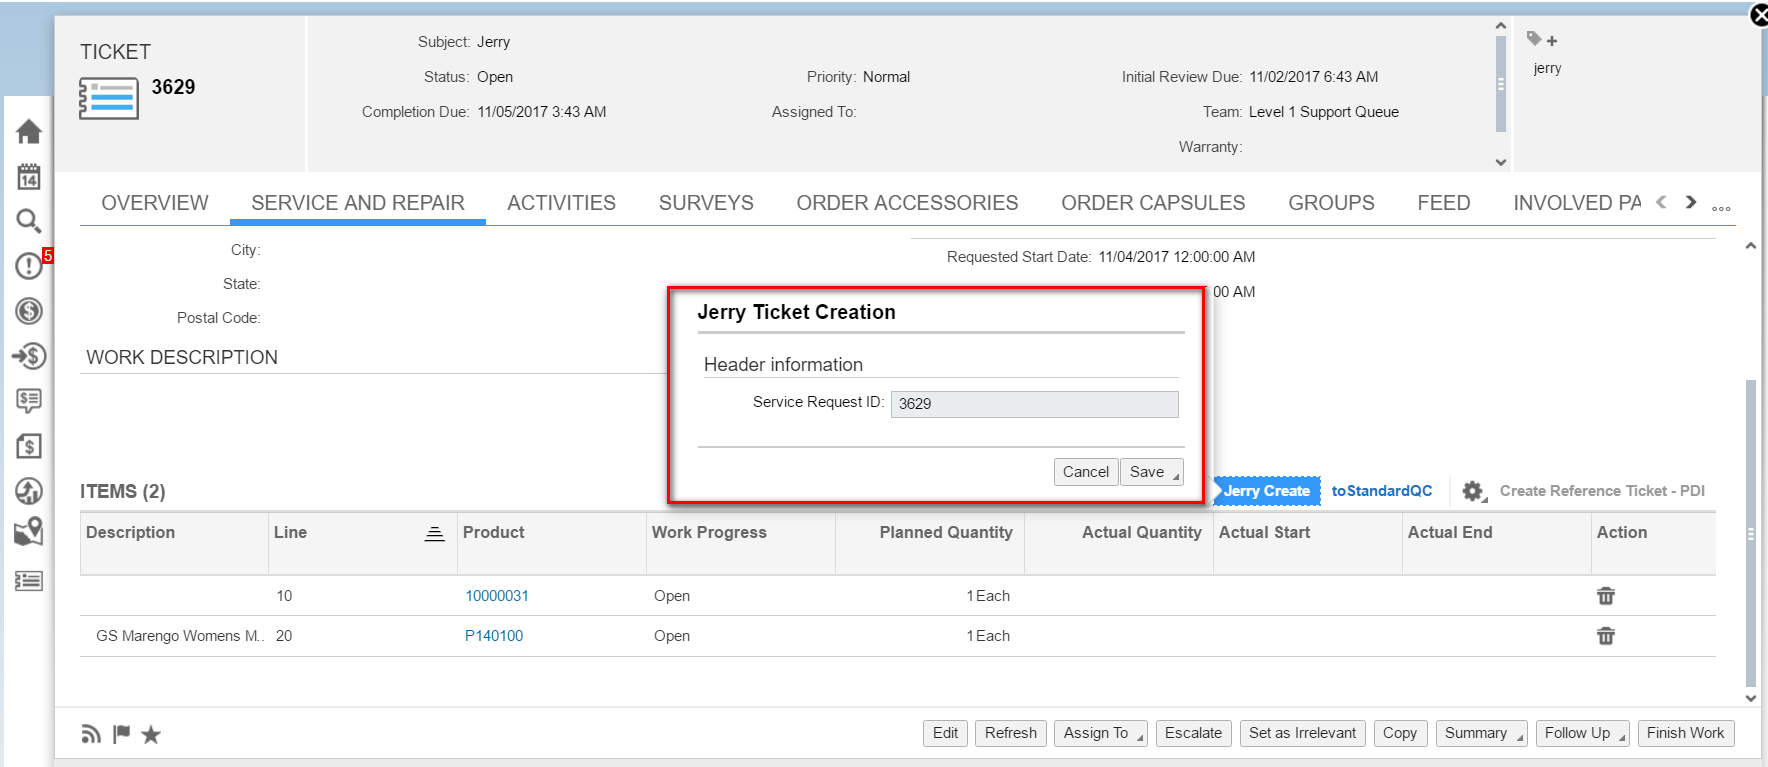Click the Planned Quantity column header
Viewport: 1768px width, 767px height.
946,533
